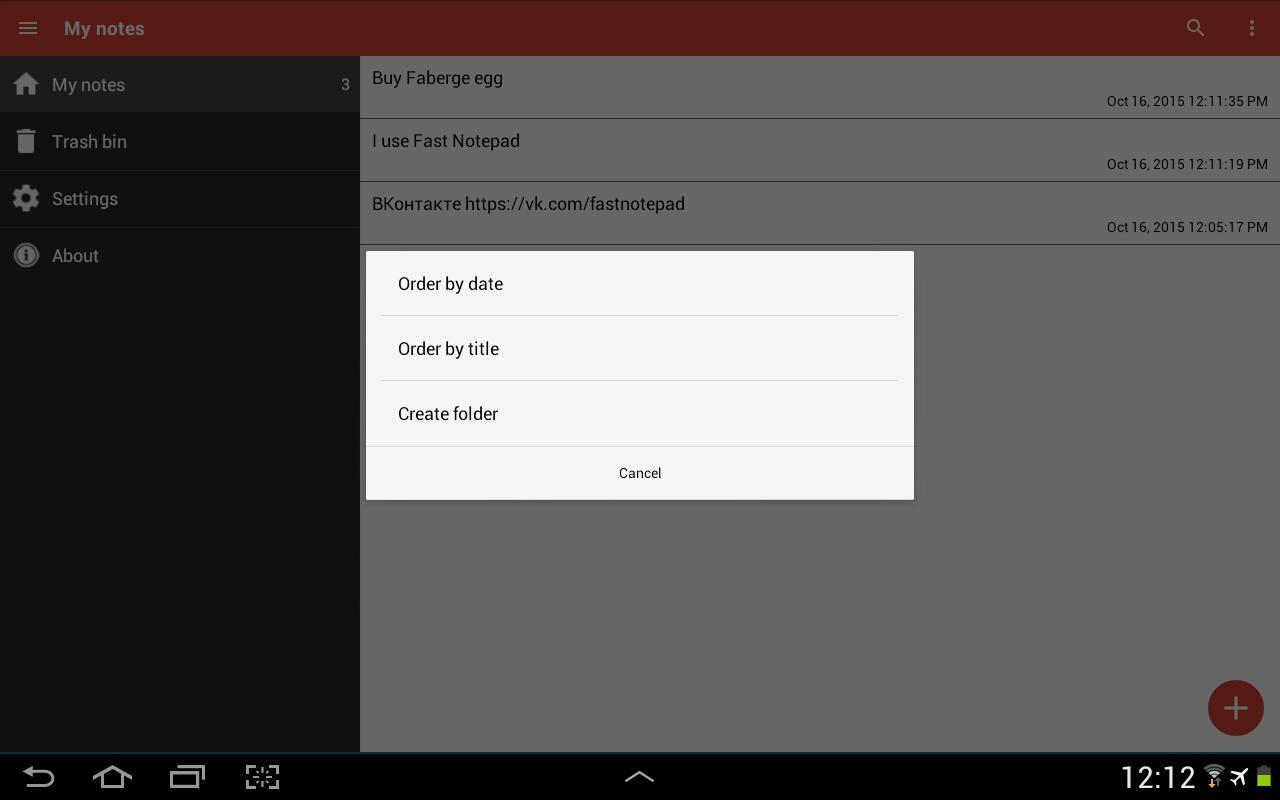
Task: Open the Buy Faberge egg note
Action: 820,87
